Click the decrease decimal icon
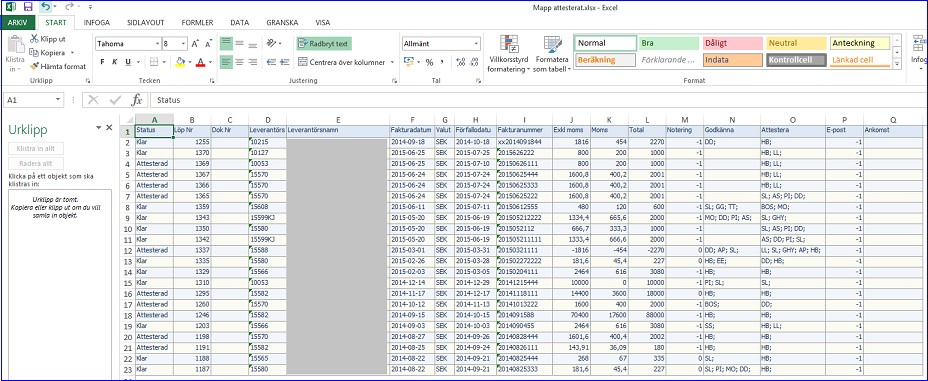 click(x=473, y=62)
